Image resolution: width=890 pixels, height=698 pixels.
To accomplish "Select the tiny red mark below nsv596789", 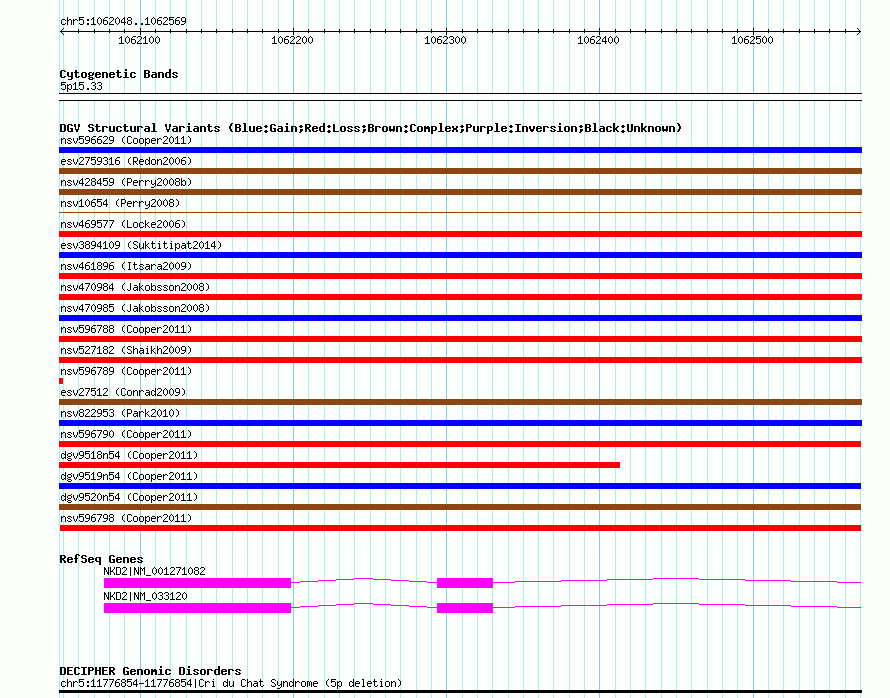I will pos(61,381).
